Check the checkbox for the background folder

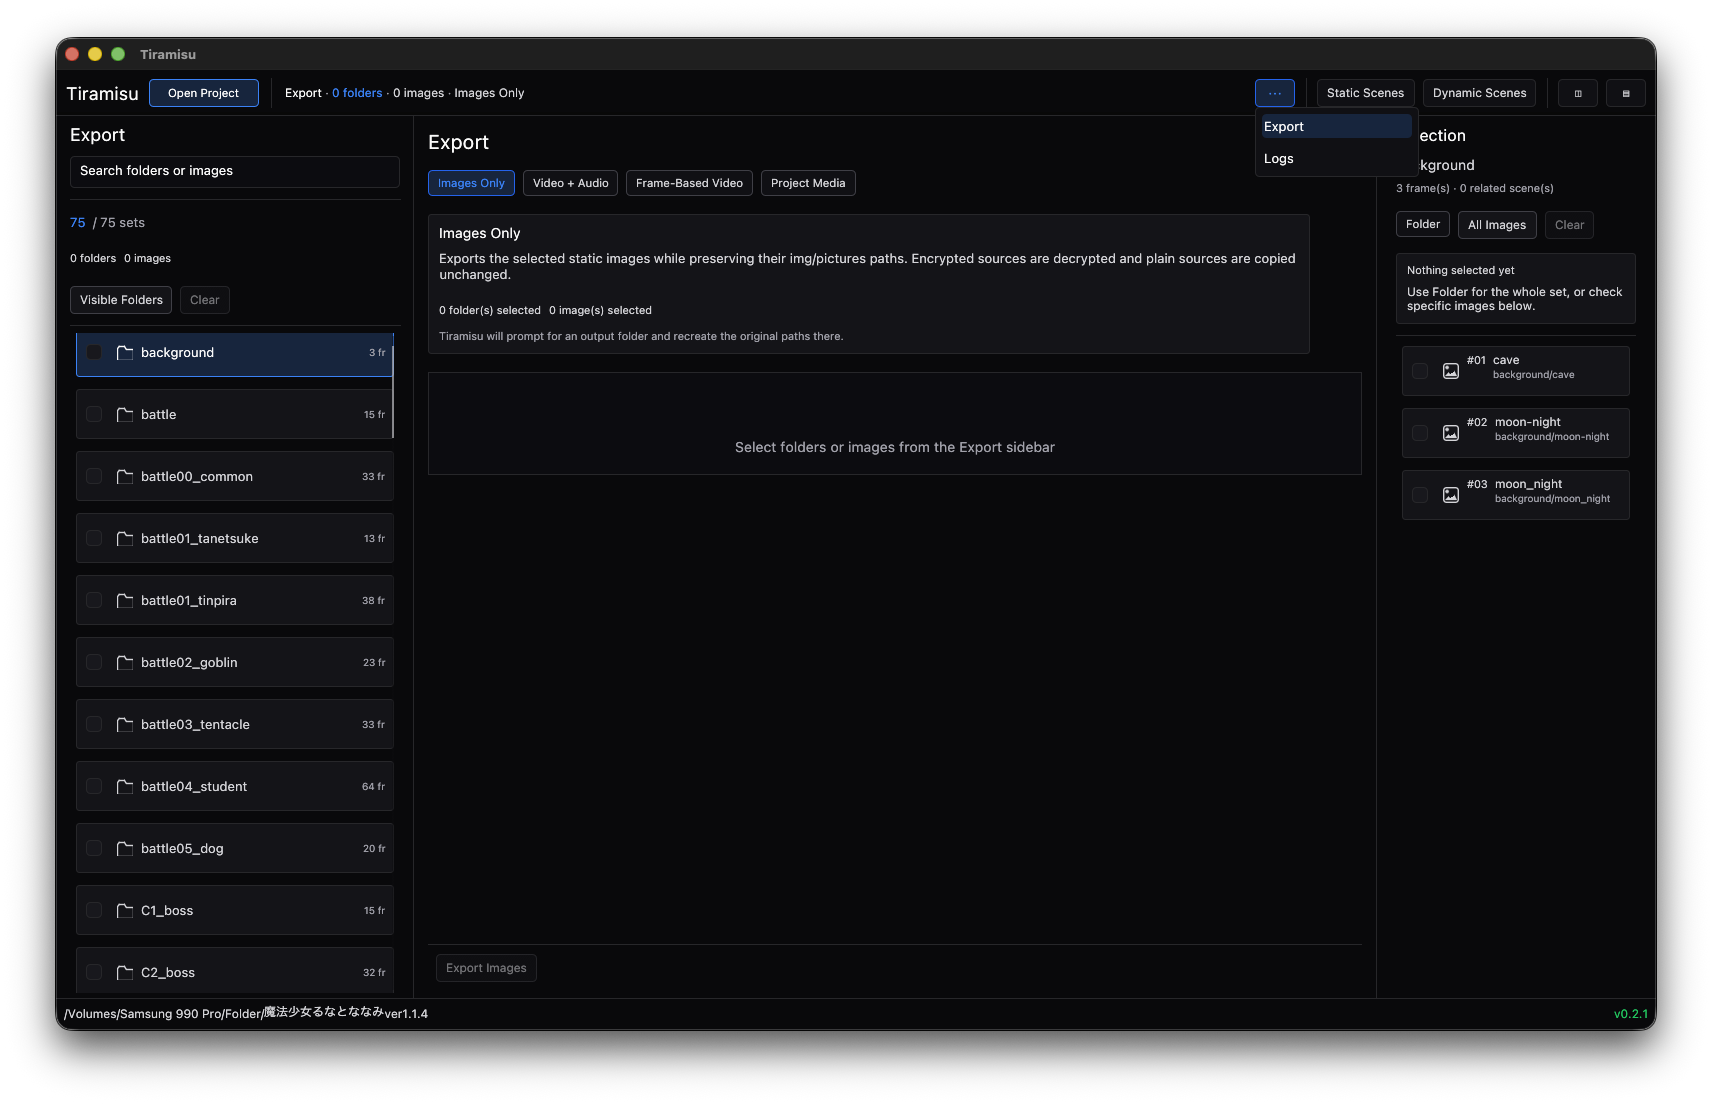coord(94,352)
